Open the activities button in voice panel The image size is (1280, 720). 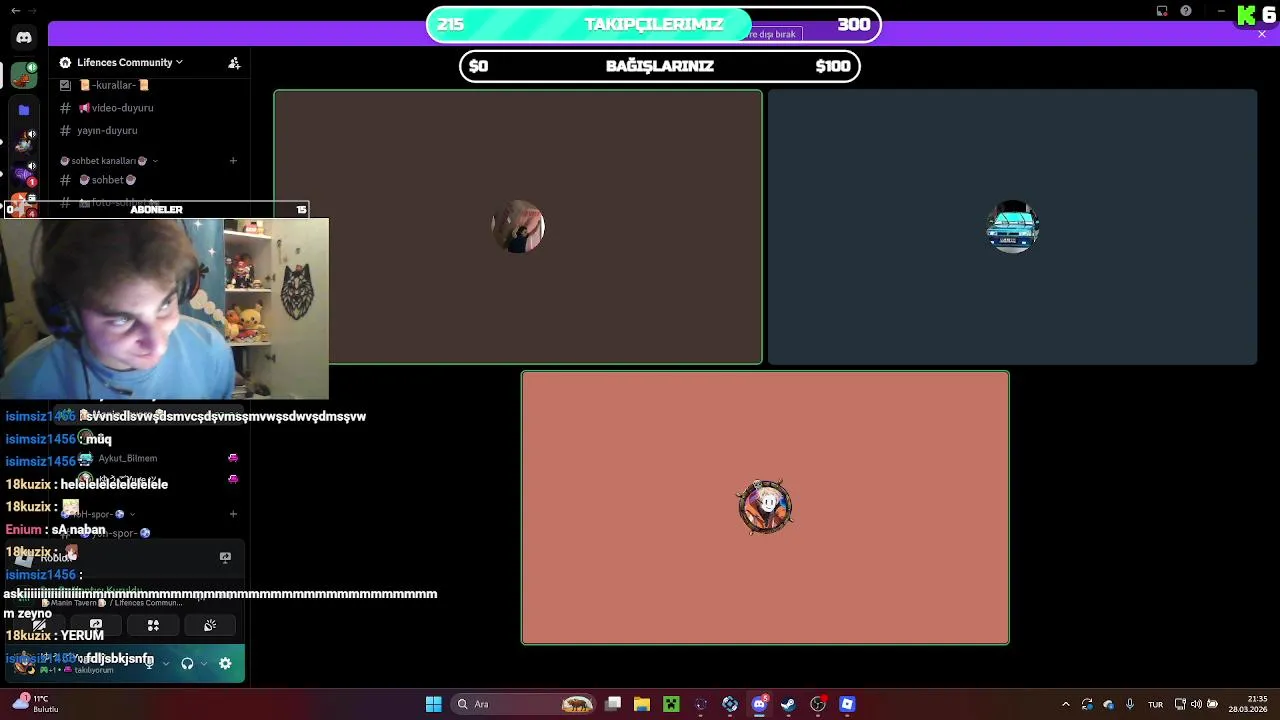153,625
